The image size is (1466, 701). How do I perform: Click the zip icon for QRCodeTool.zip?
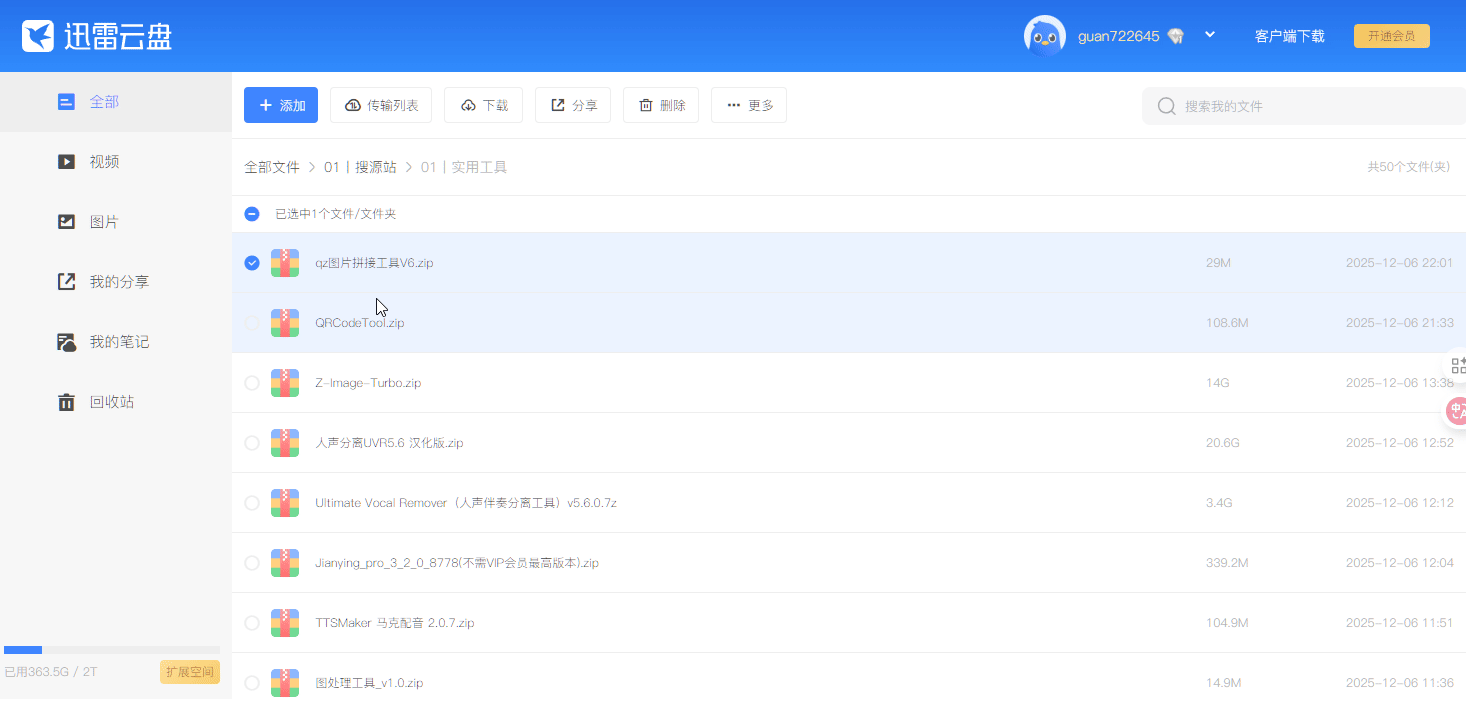coord(285,323)
